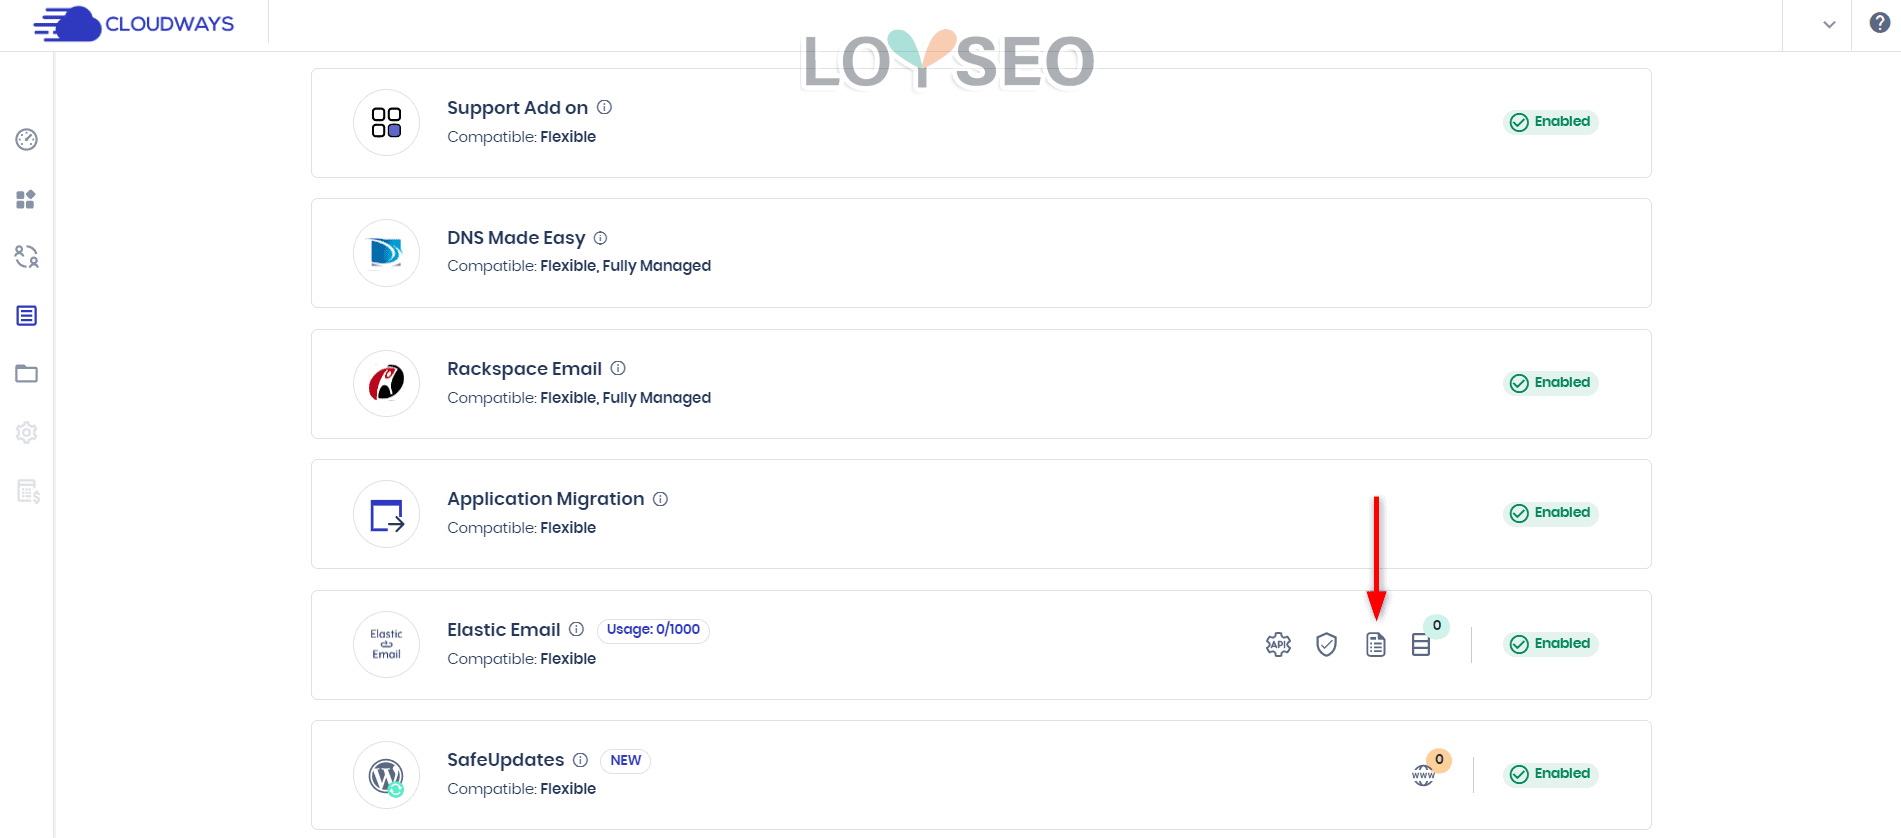Open the help question mark icon

(1879, 23)
